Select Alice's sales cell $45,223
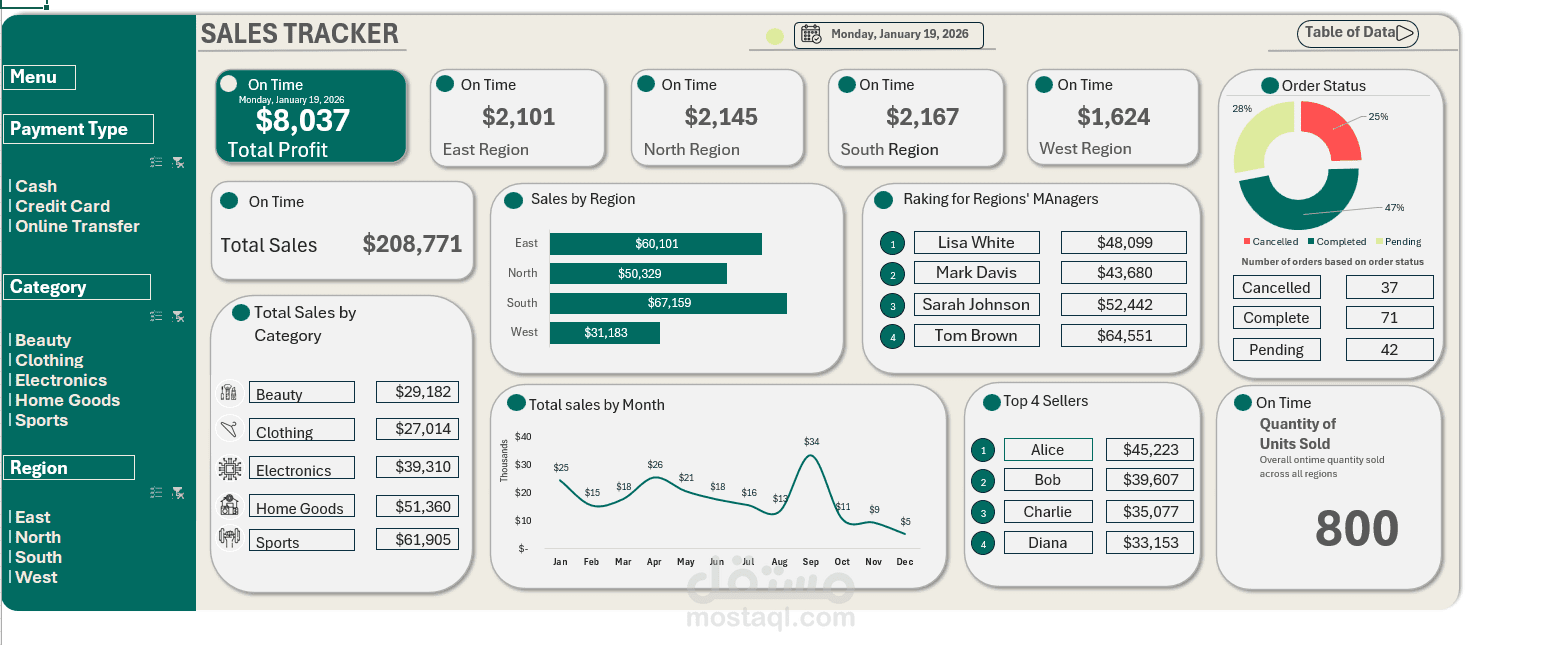 (1150, 450)
